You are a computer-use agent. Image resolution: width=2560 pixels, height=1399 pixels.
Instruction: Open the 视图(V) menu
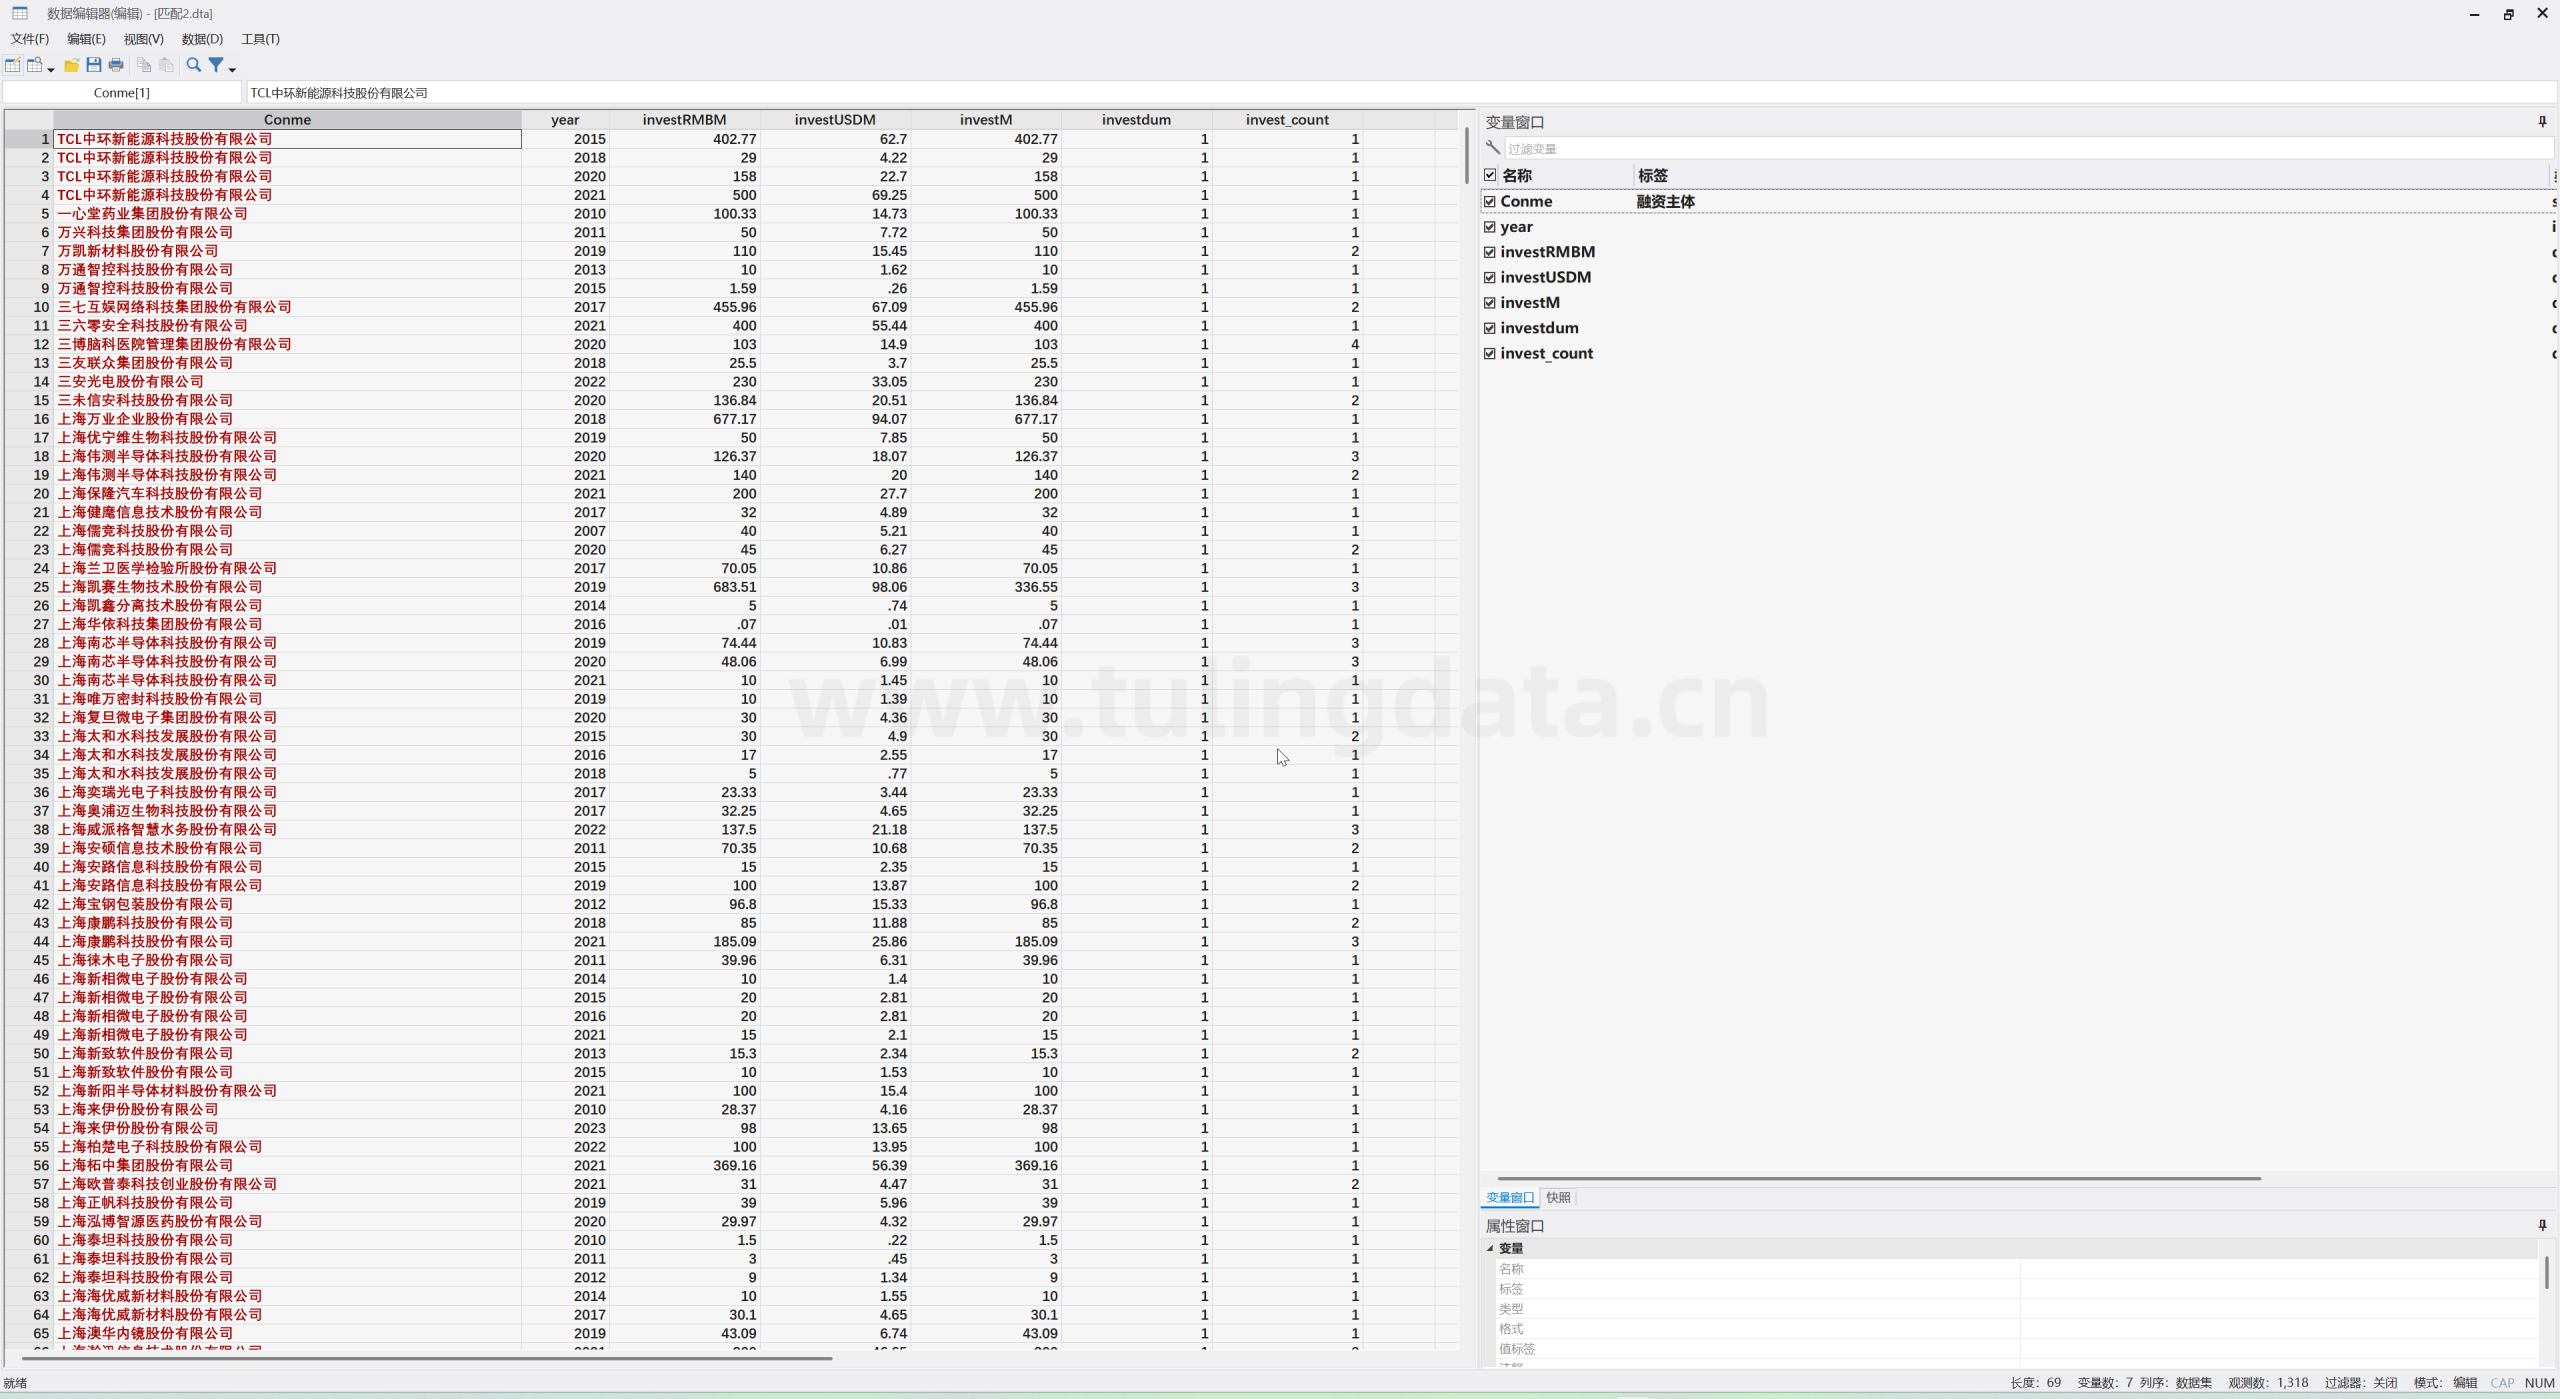click(x=143, y=39)
